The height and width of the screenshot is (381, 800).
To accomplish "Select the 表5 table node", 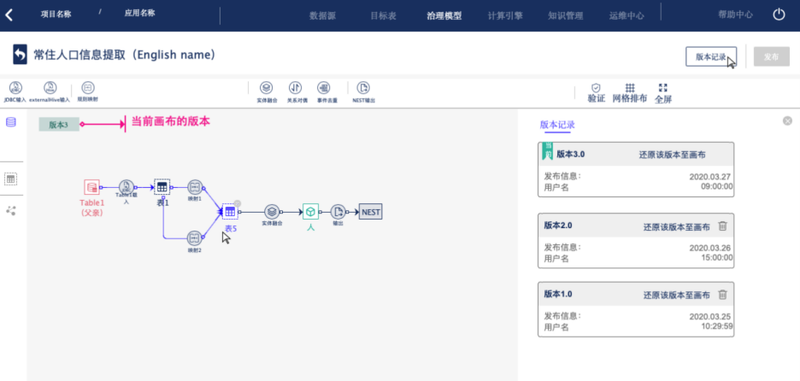I will tap(230, 211).
